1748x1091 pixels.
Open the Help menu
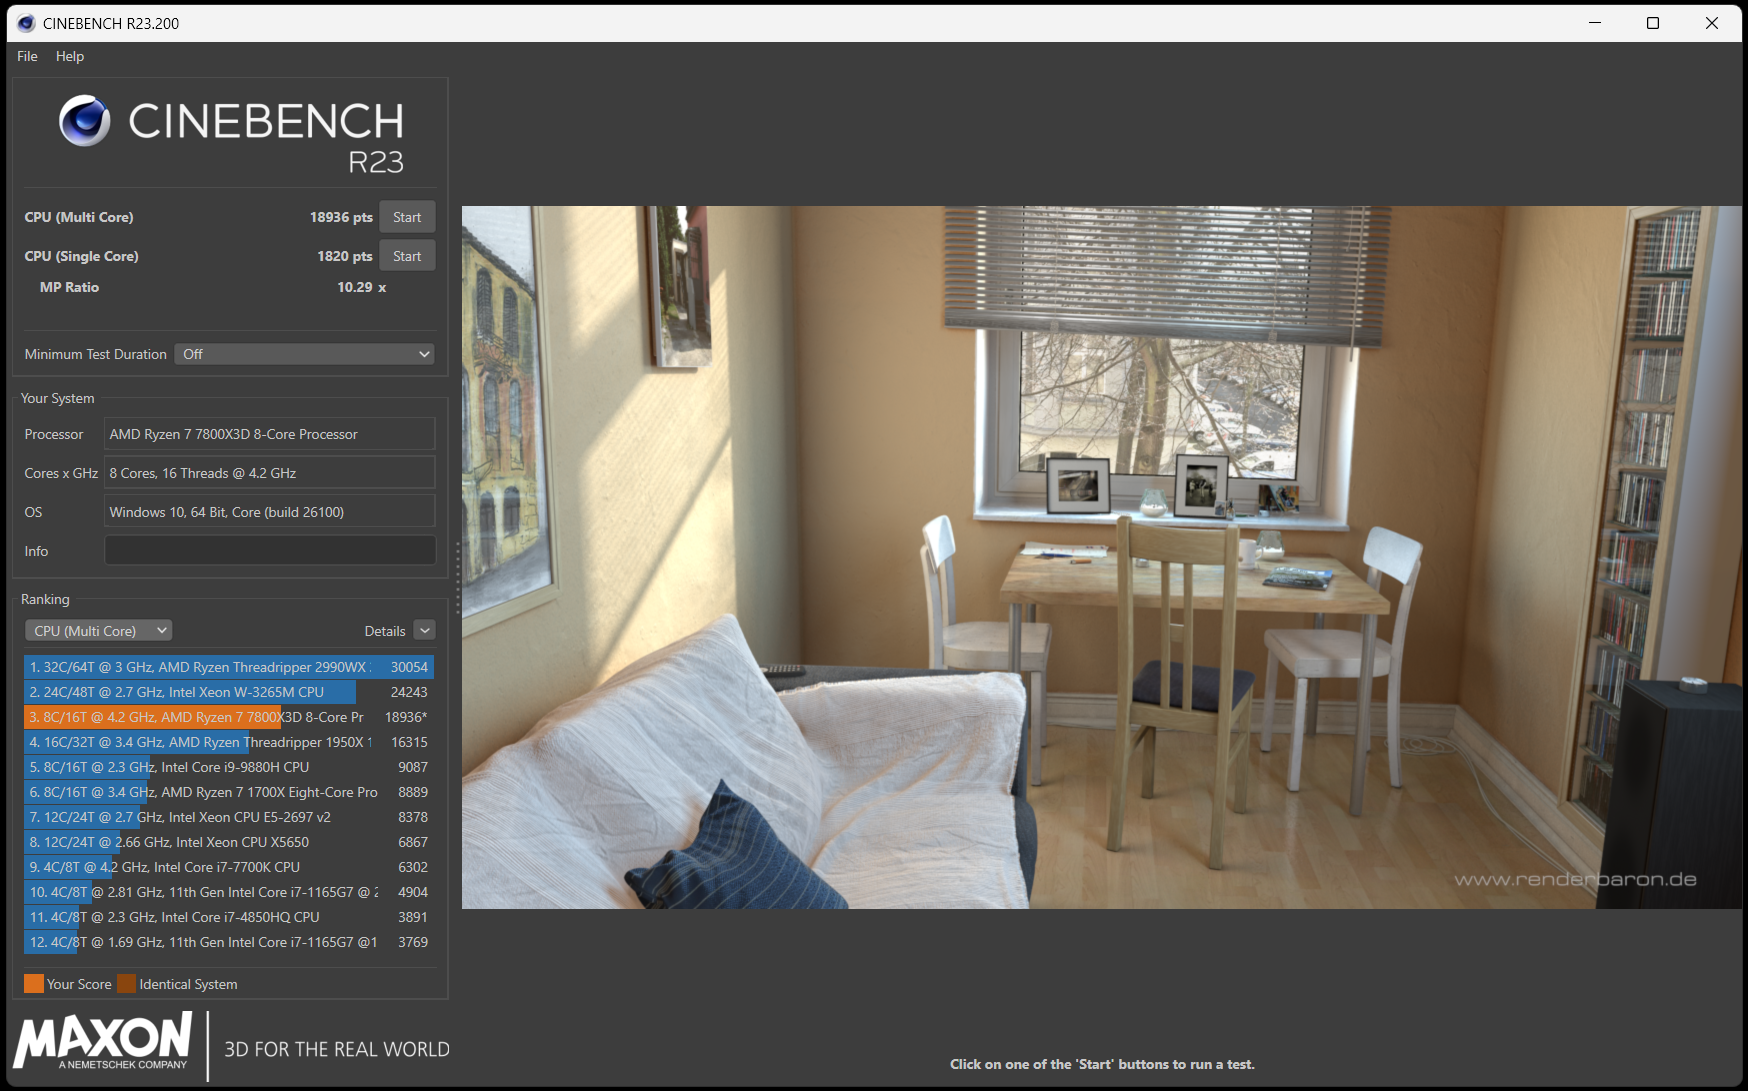(x=70, y=56)
